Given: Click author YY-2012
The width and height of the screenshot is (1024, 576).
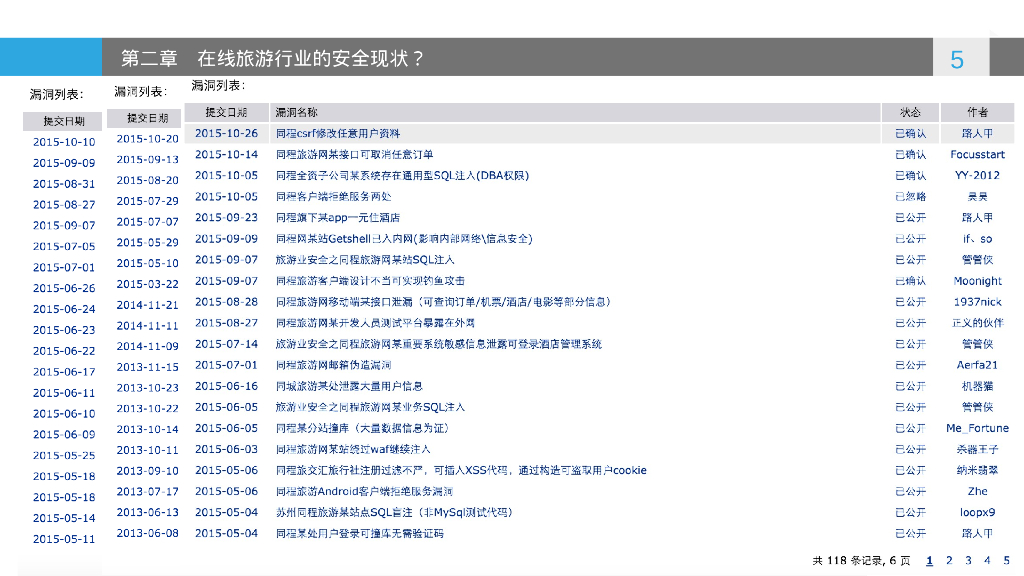Looking at the screenshot, I should click(977, 176).
